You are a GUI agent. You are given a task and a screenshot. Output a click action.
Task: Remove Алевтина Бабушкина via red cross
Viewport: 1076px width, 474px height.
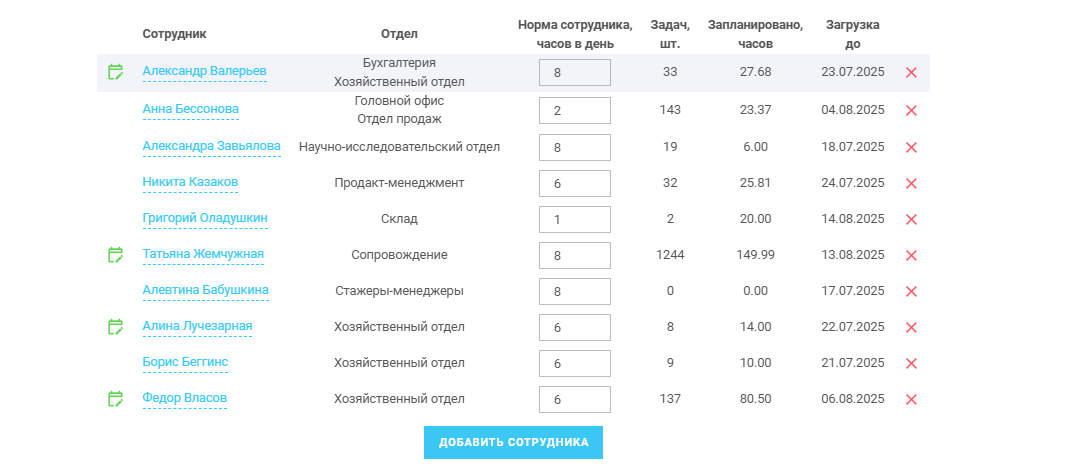911,292
